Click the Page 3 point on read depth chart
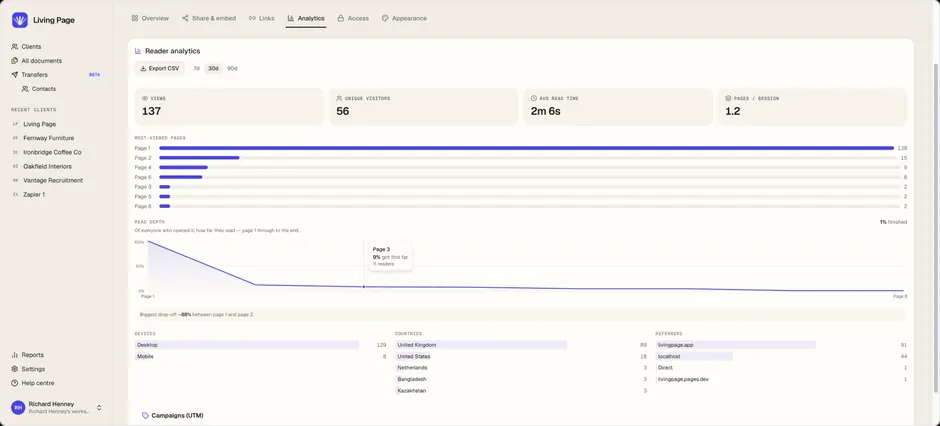Screen dimensions: 940x426 363,287
